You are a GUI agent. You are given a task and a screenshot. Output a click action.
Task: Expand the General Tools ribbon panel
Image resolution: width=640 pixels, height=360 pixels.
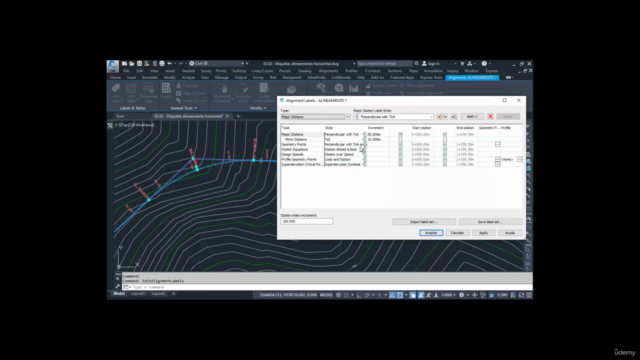tap(184, 108)
